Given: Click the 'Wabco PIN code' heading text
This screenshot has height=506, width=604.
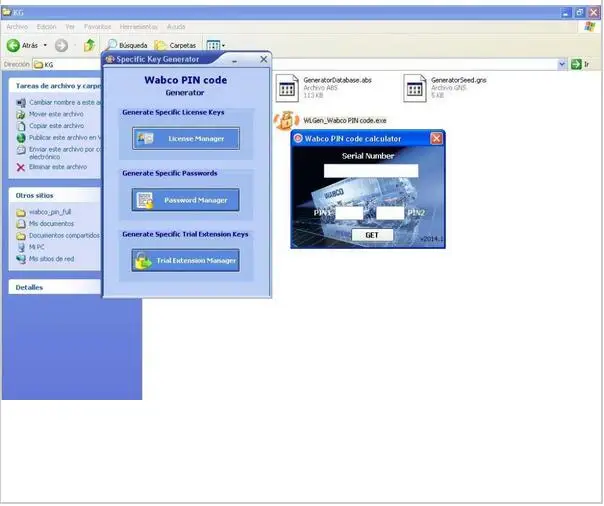Looking at the screenshot, I should (x=186, y=80).
